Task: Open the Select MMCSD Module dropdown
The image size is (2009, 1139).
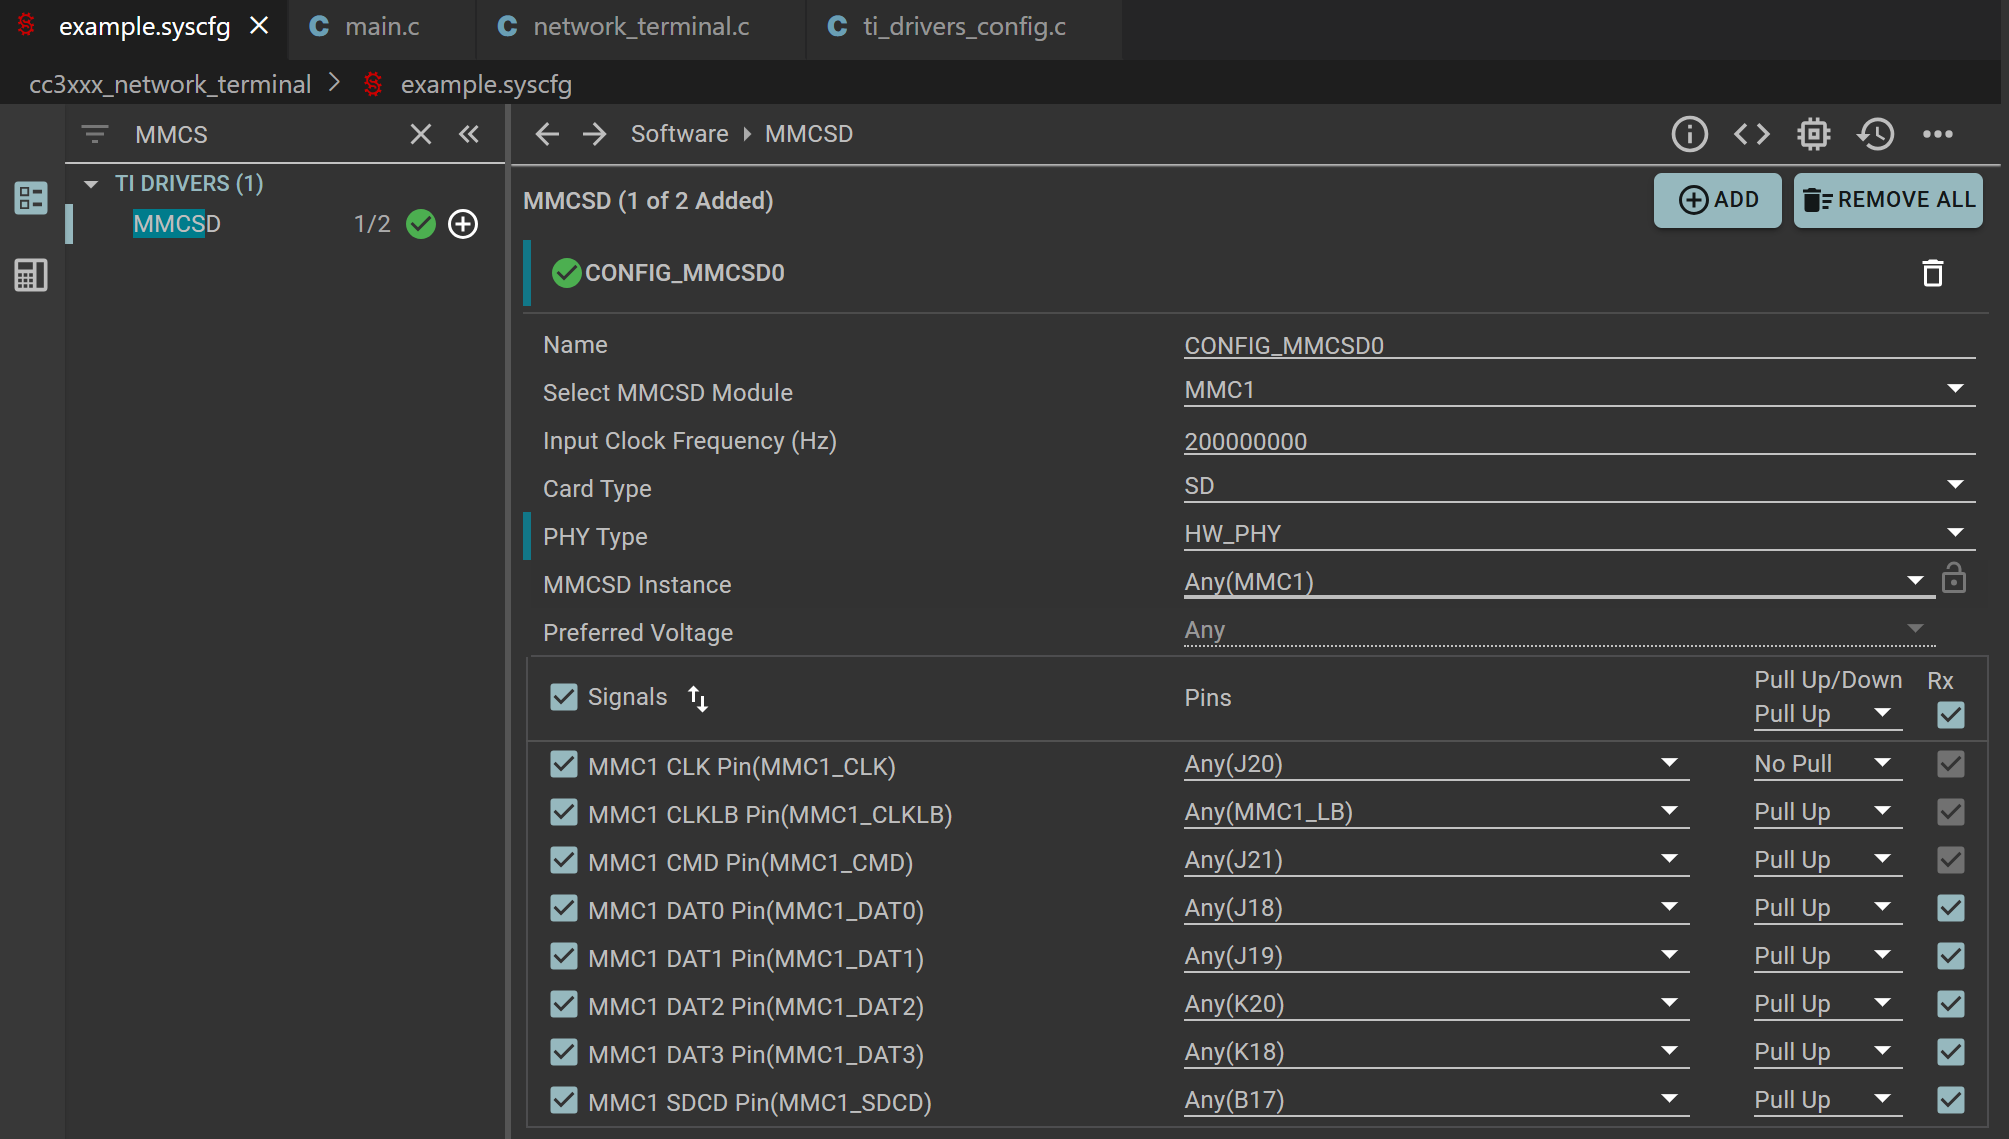Action: pyautogui.click(x=1580, y=390)
